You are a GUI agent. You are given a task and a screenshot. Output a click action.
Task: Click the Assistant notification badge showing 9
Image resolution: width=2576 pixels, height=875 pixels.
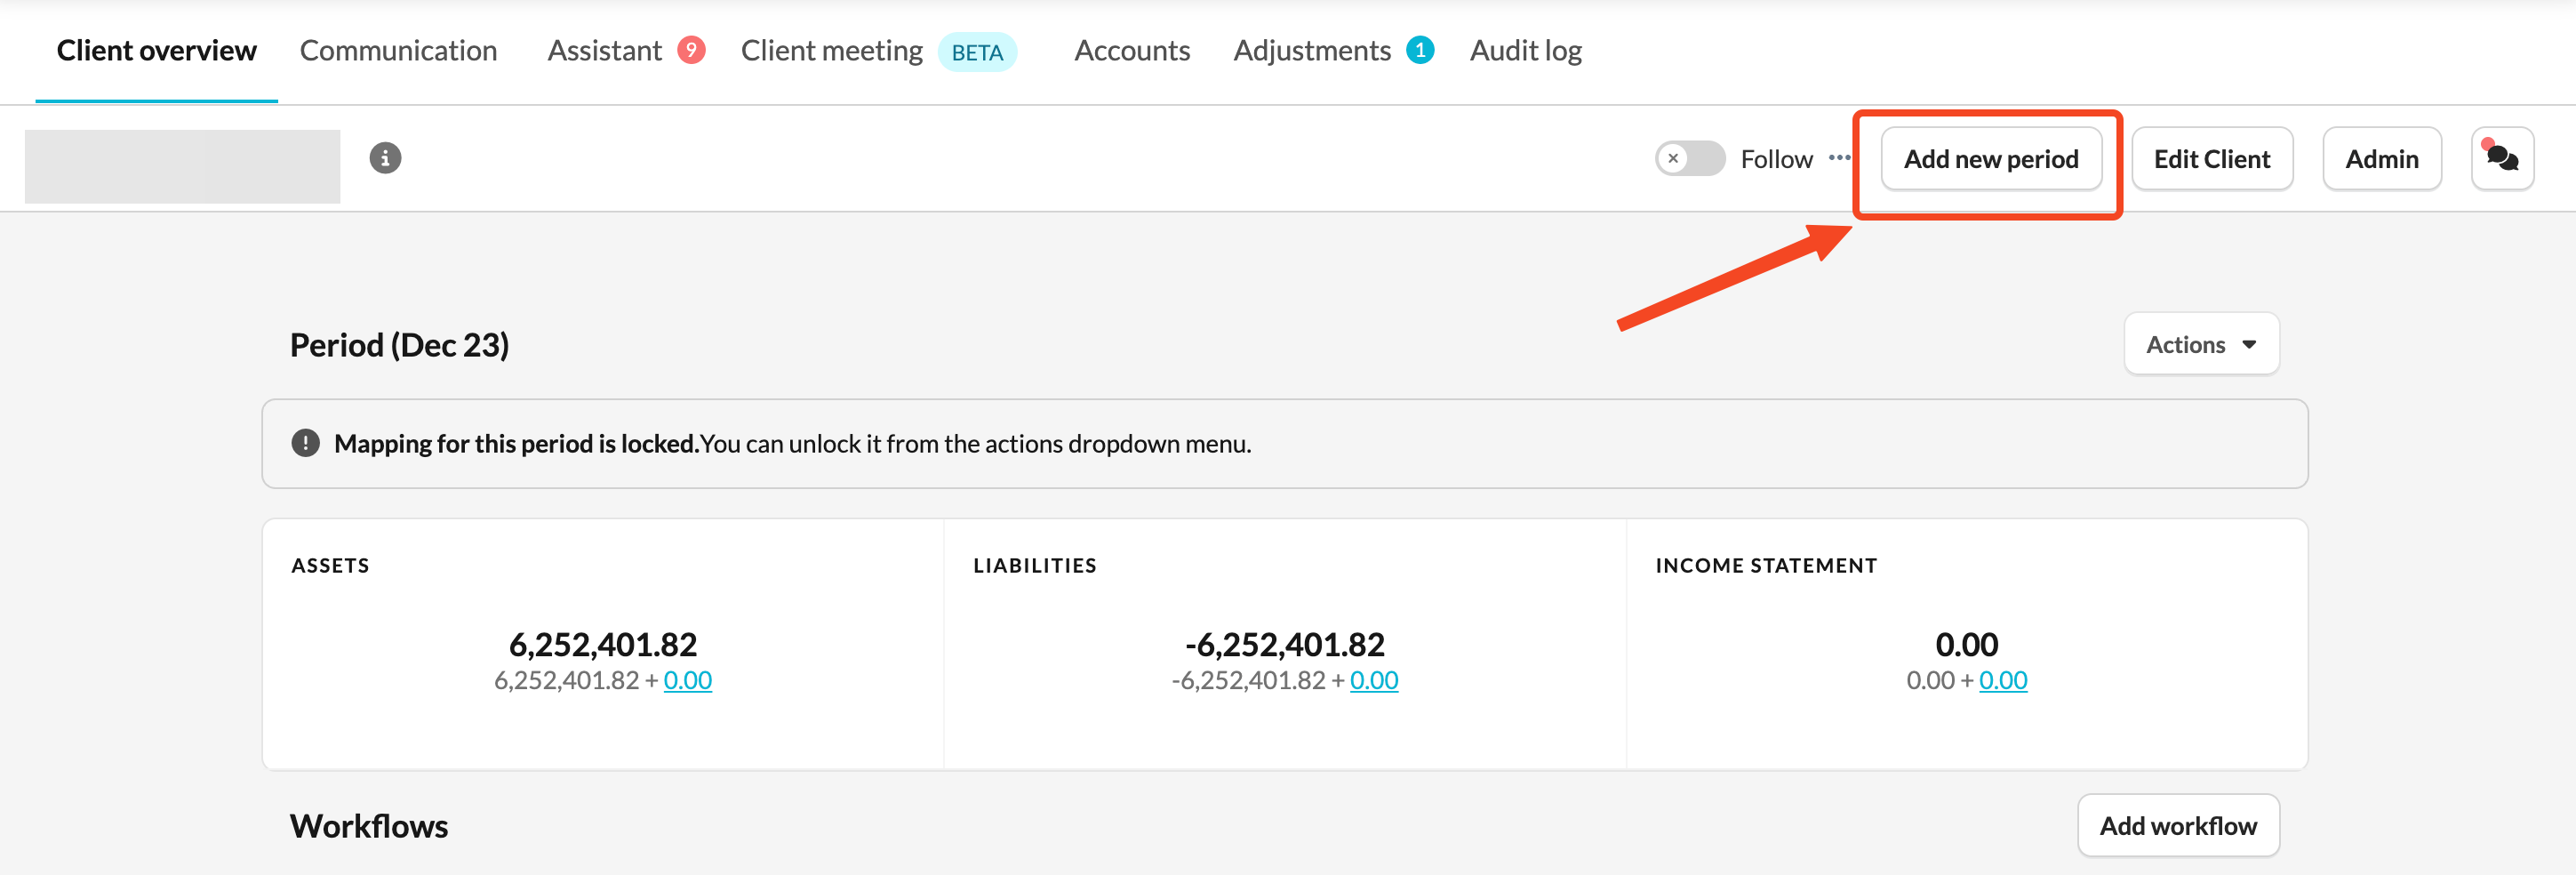(691, 50)
